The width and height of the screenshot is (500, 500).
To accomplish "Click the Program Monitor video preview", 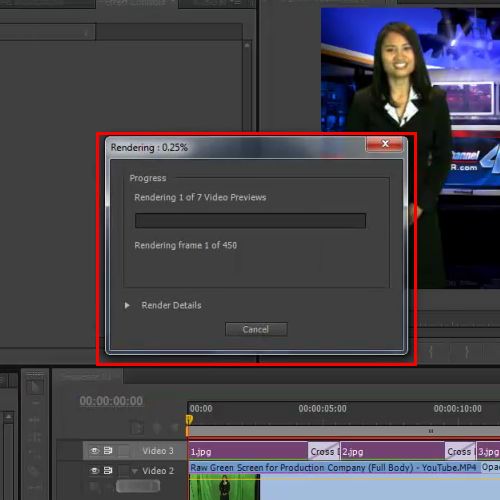I will (410, 148).
